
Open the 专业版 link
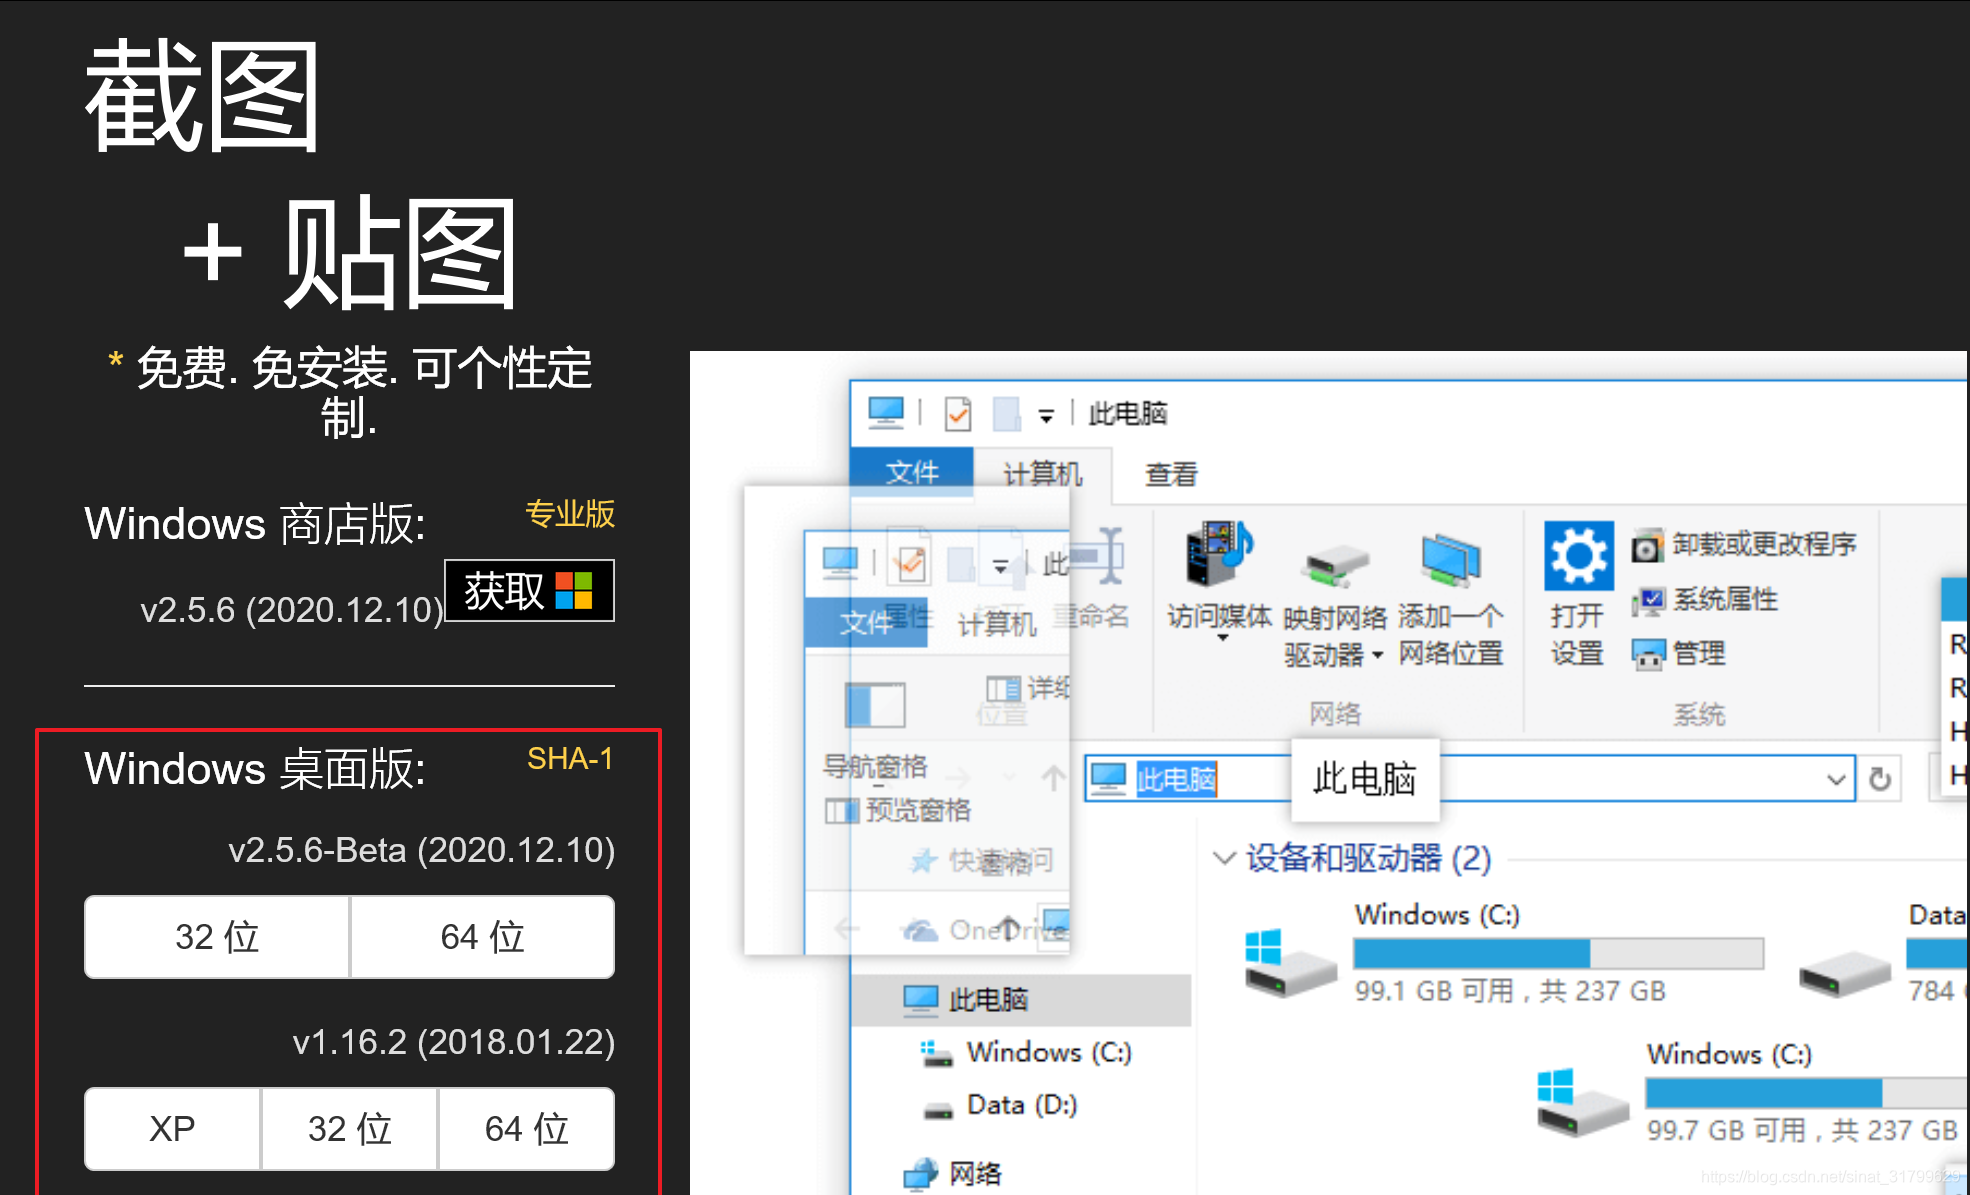570,514
